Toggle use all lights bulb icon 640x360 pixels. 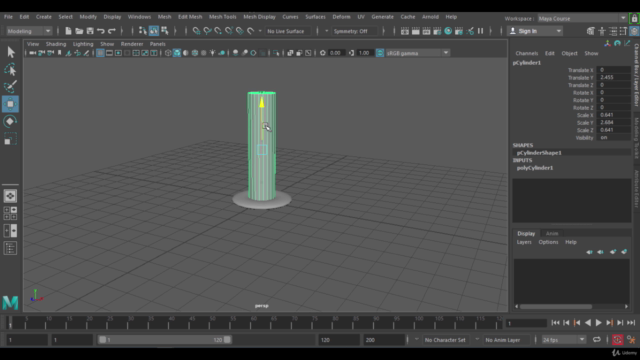[x=213, y=53]
